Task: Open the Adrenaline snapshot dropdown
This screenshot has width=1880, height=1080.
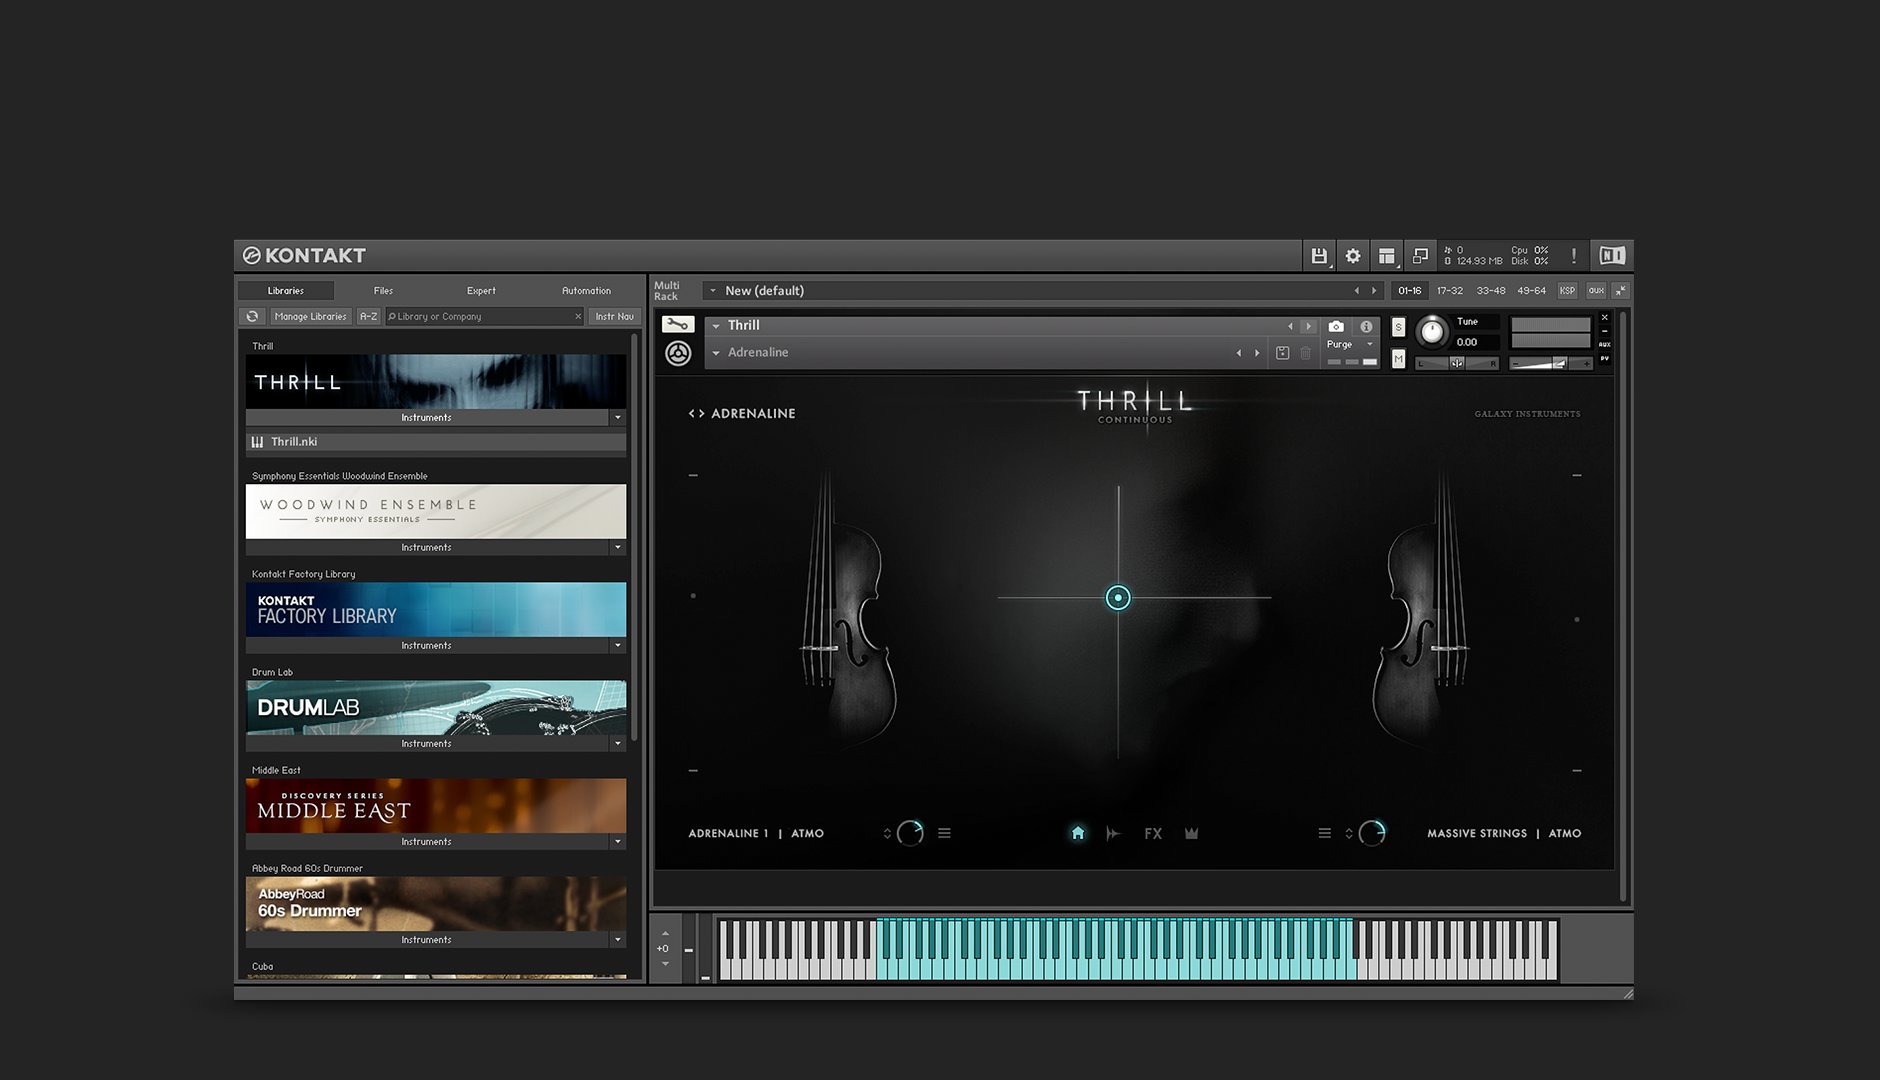Action: 716,353
